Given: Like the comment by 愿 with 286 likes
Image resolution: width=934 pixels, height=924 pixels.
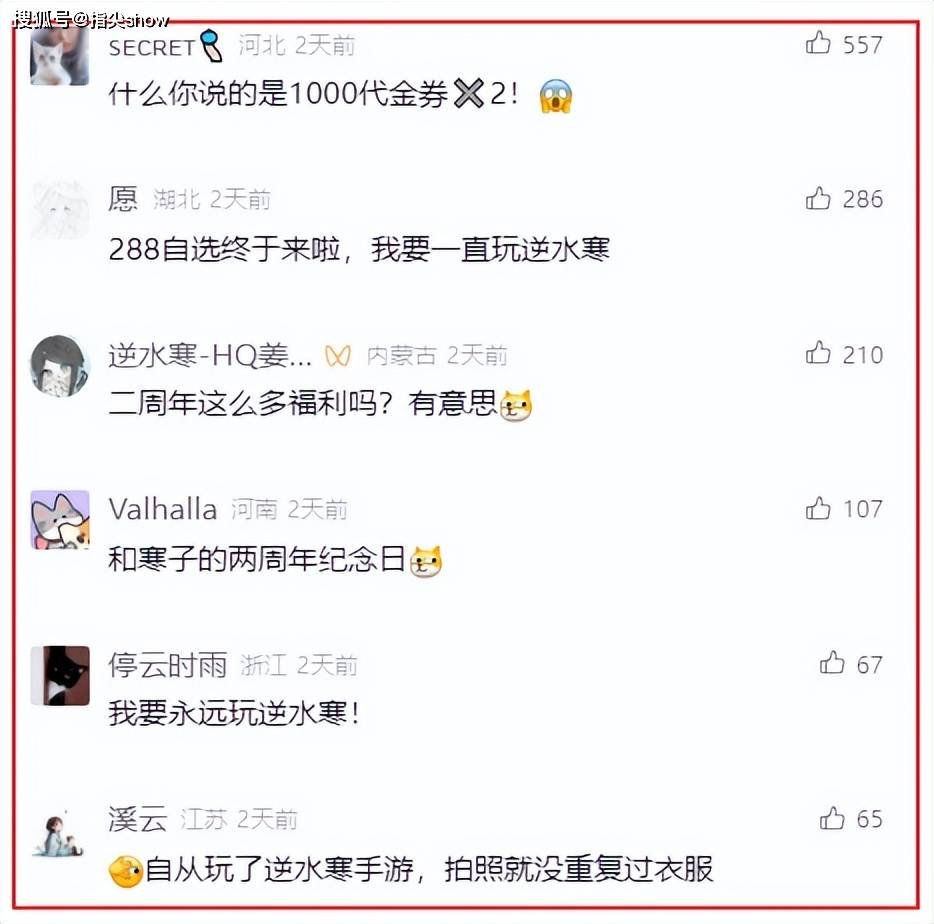Looking at the screenshot, I should [x=818, y=198].
